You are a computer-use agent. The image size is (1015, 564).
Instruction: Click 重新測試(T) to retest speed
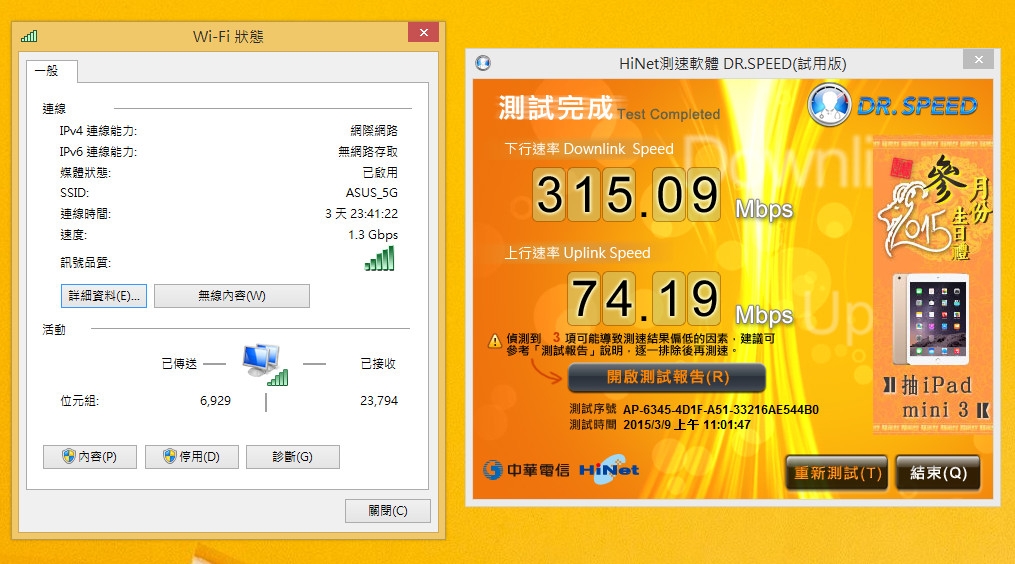838,473
